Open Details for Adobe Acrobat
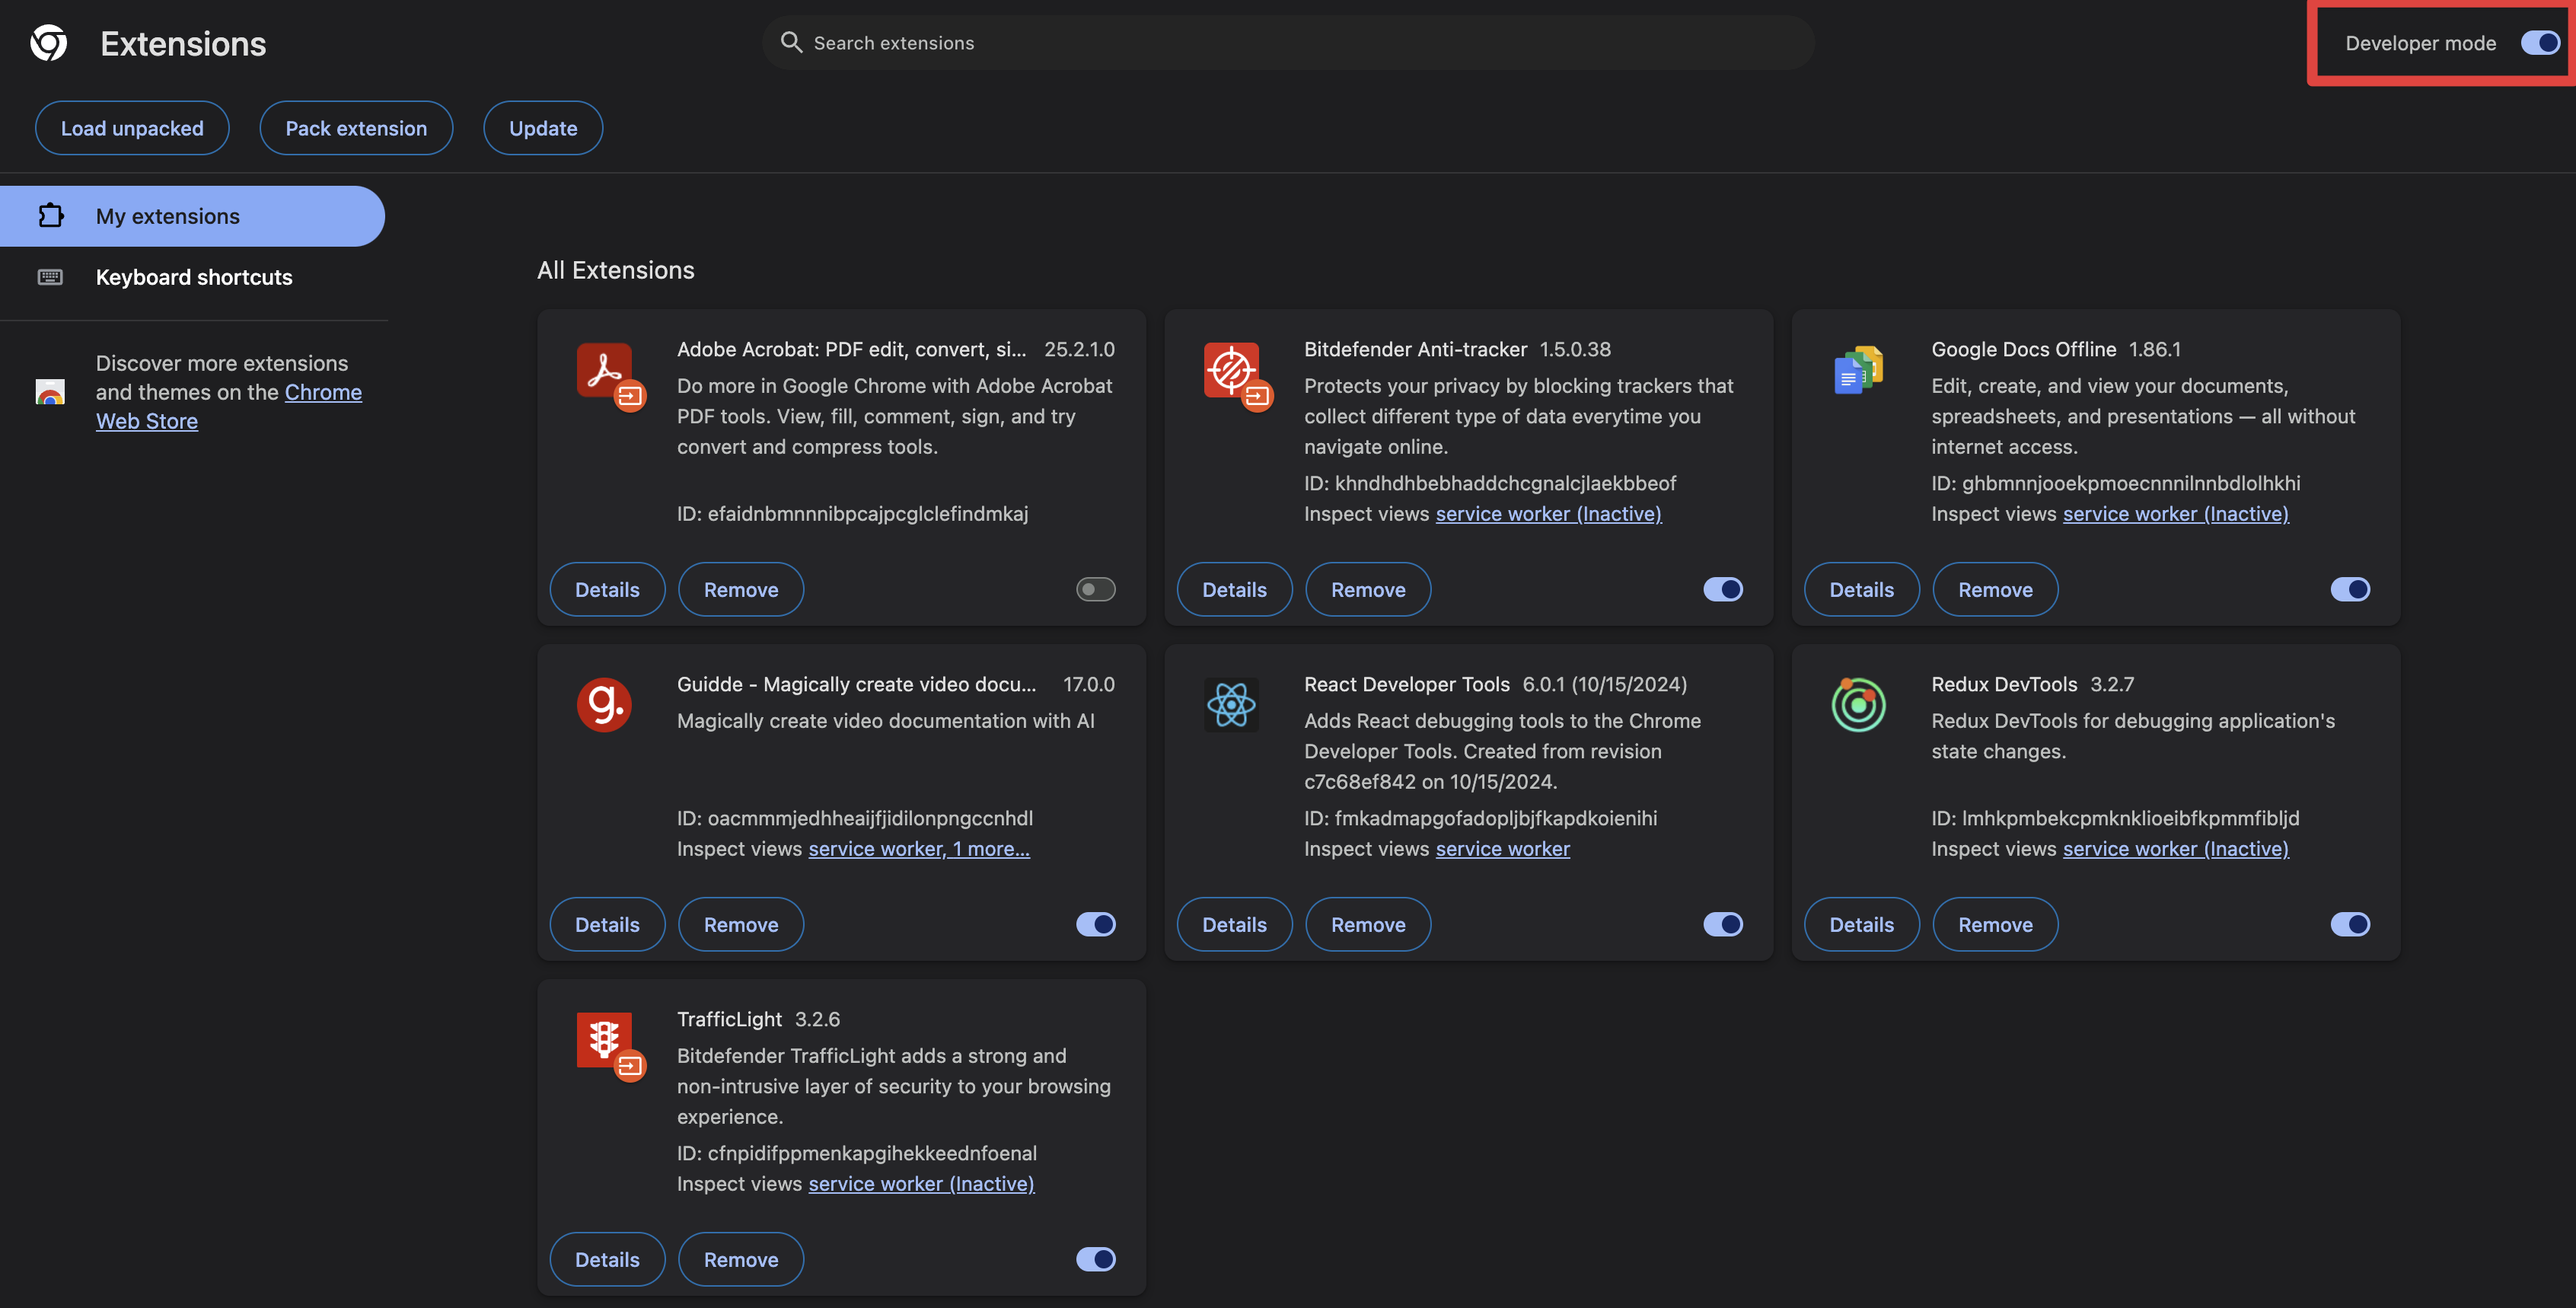 [607, 589]
